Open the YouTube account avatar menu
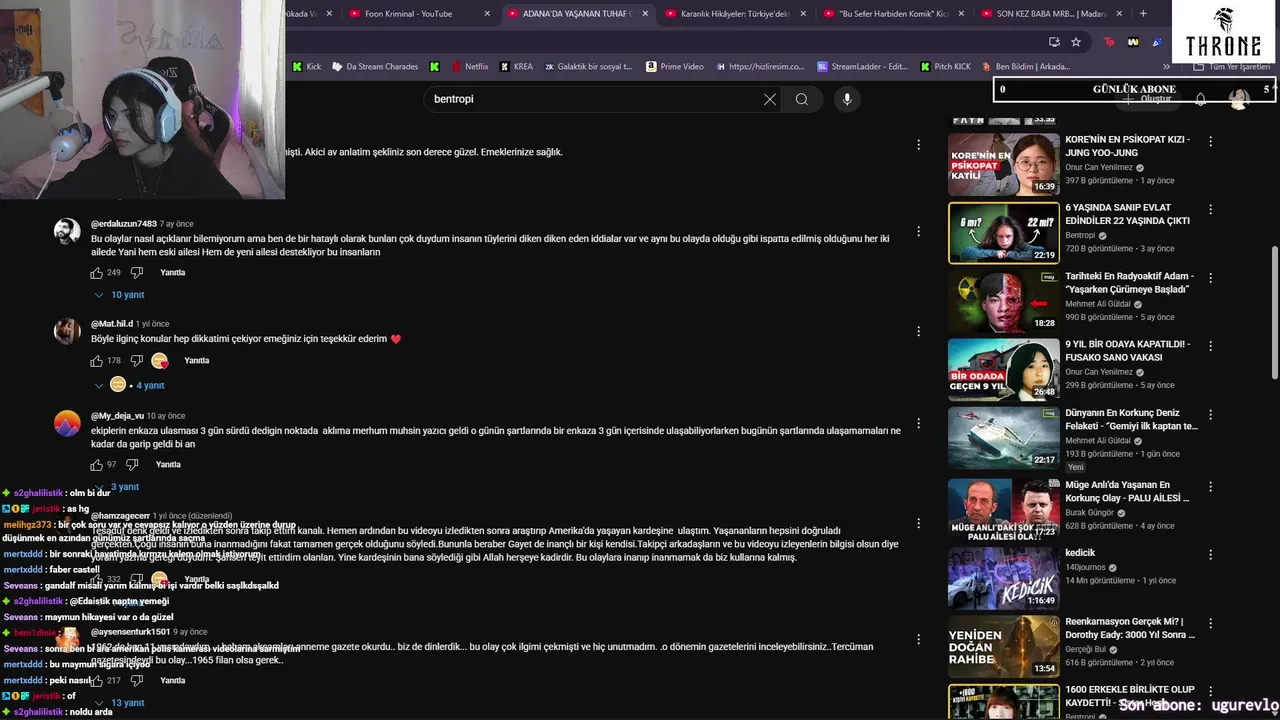This screenshot has height=720, width=1280. coord(1239,99)
